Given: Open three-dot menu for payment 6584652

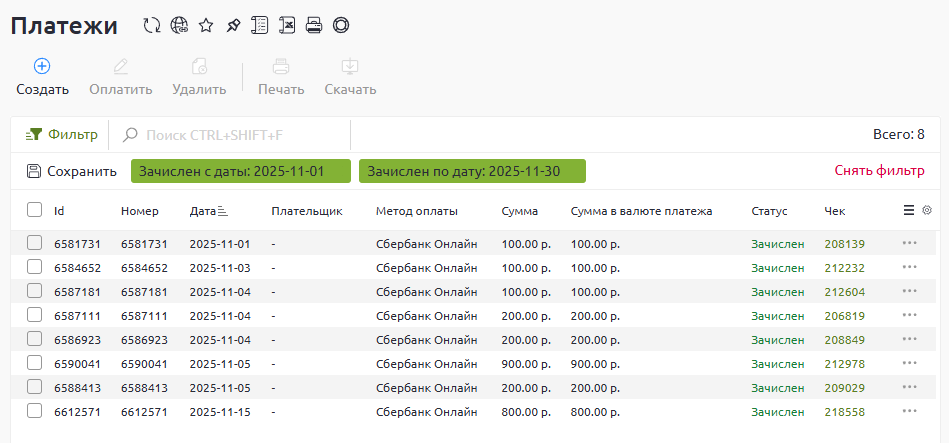Looking at the screenshot, I should [909, 267].
